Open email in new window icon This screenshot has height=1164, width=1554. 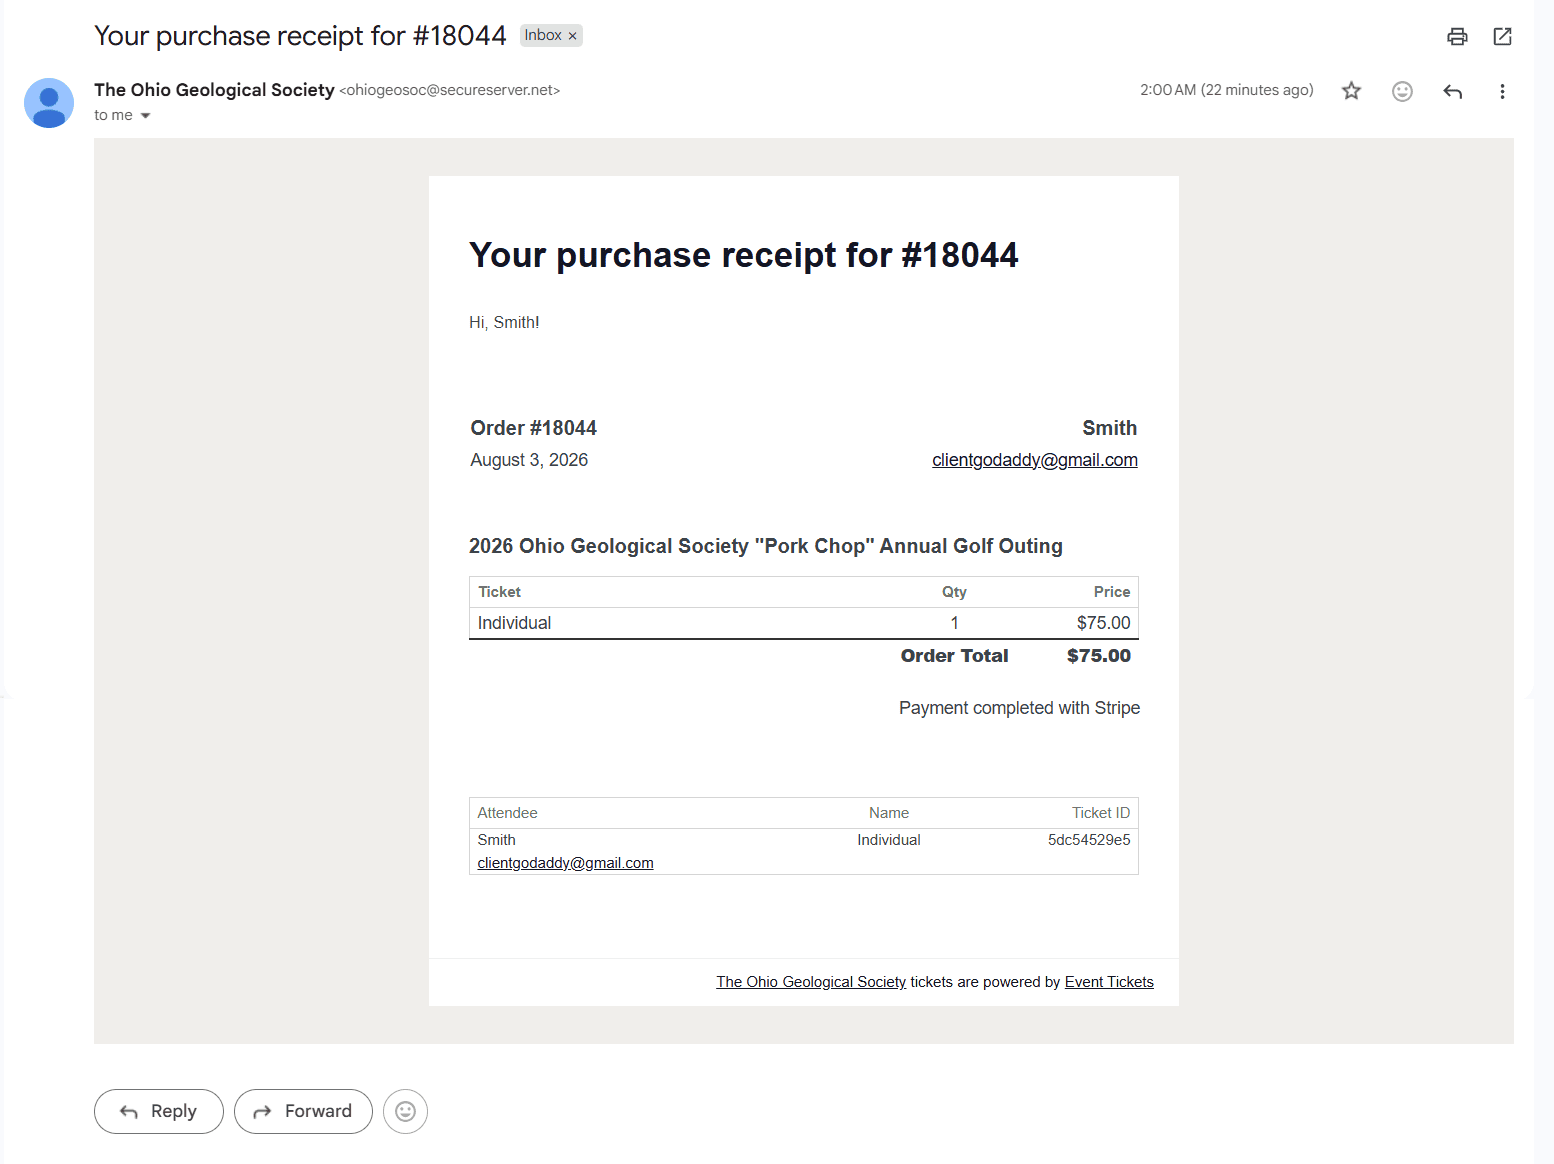coord(1502,37)
